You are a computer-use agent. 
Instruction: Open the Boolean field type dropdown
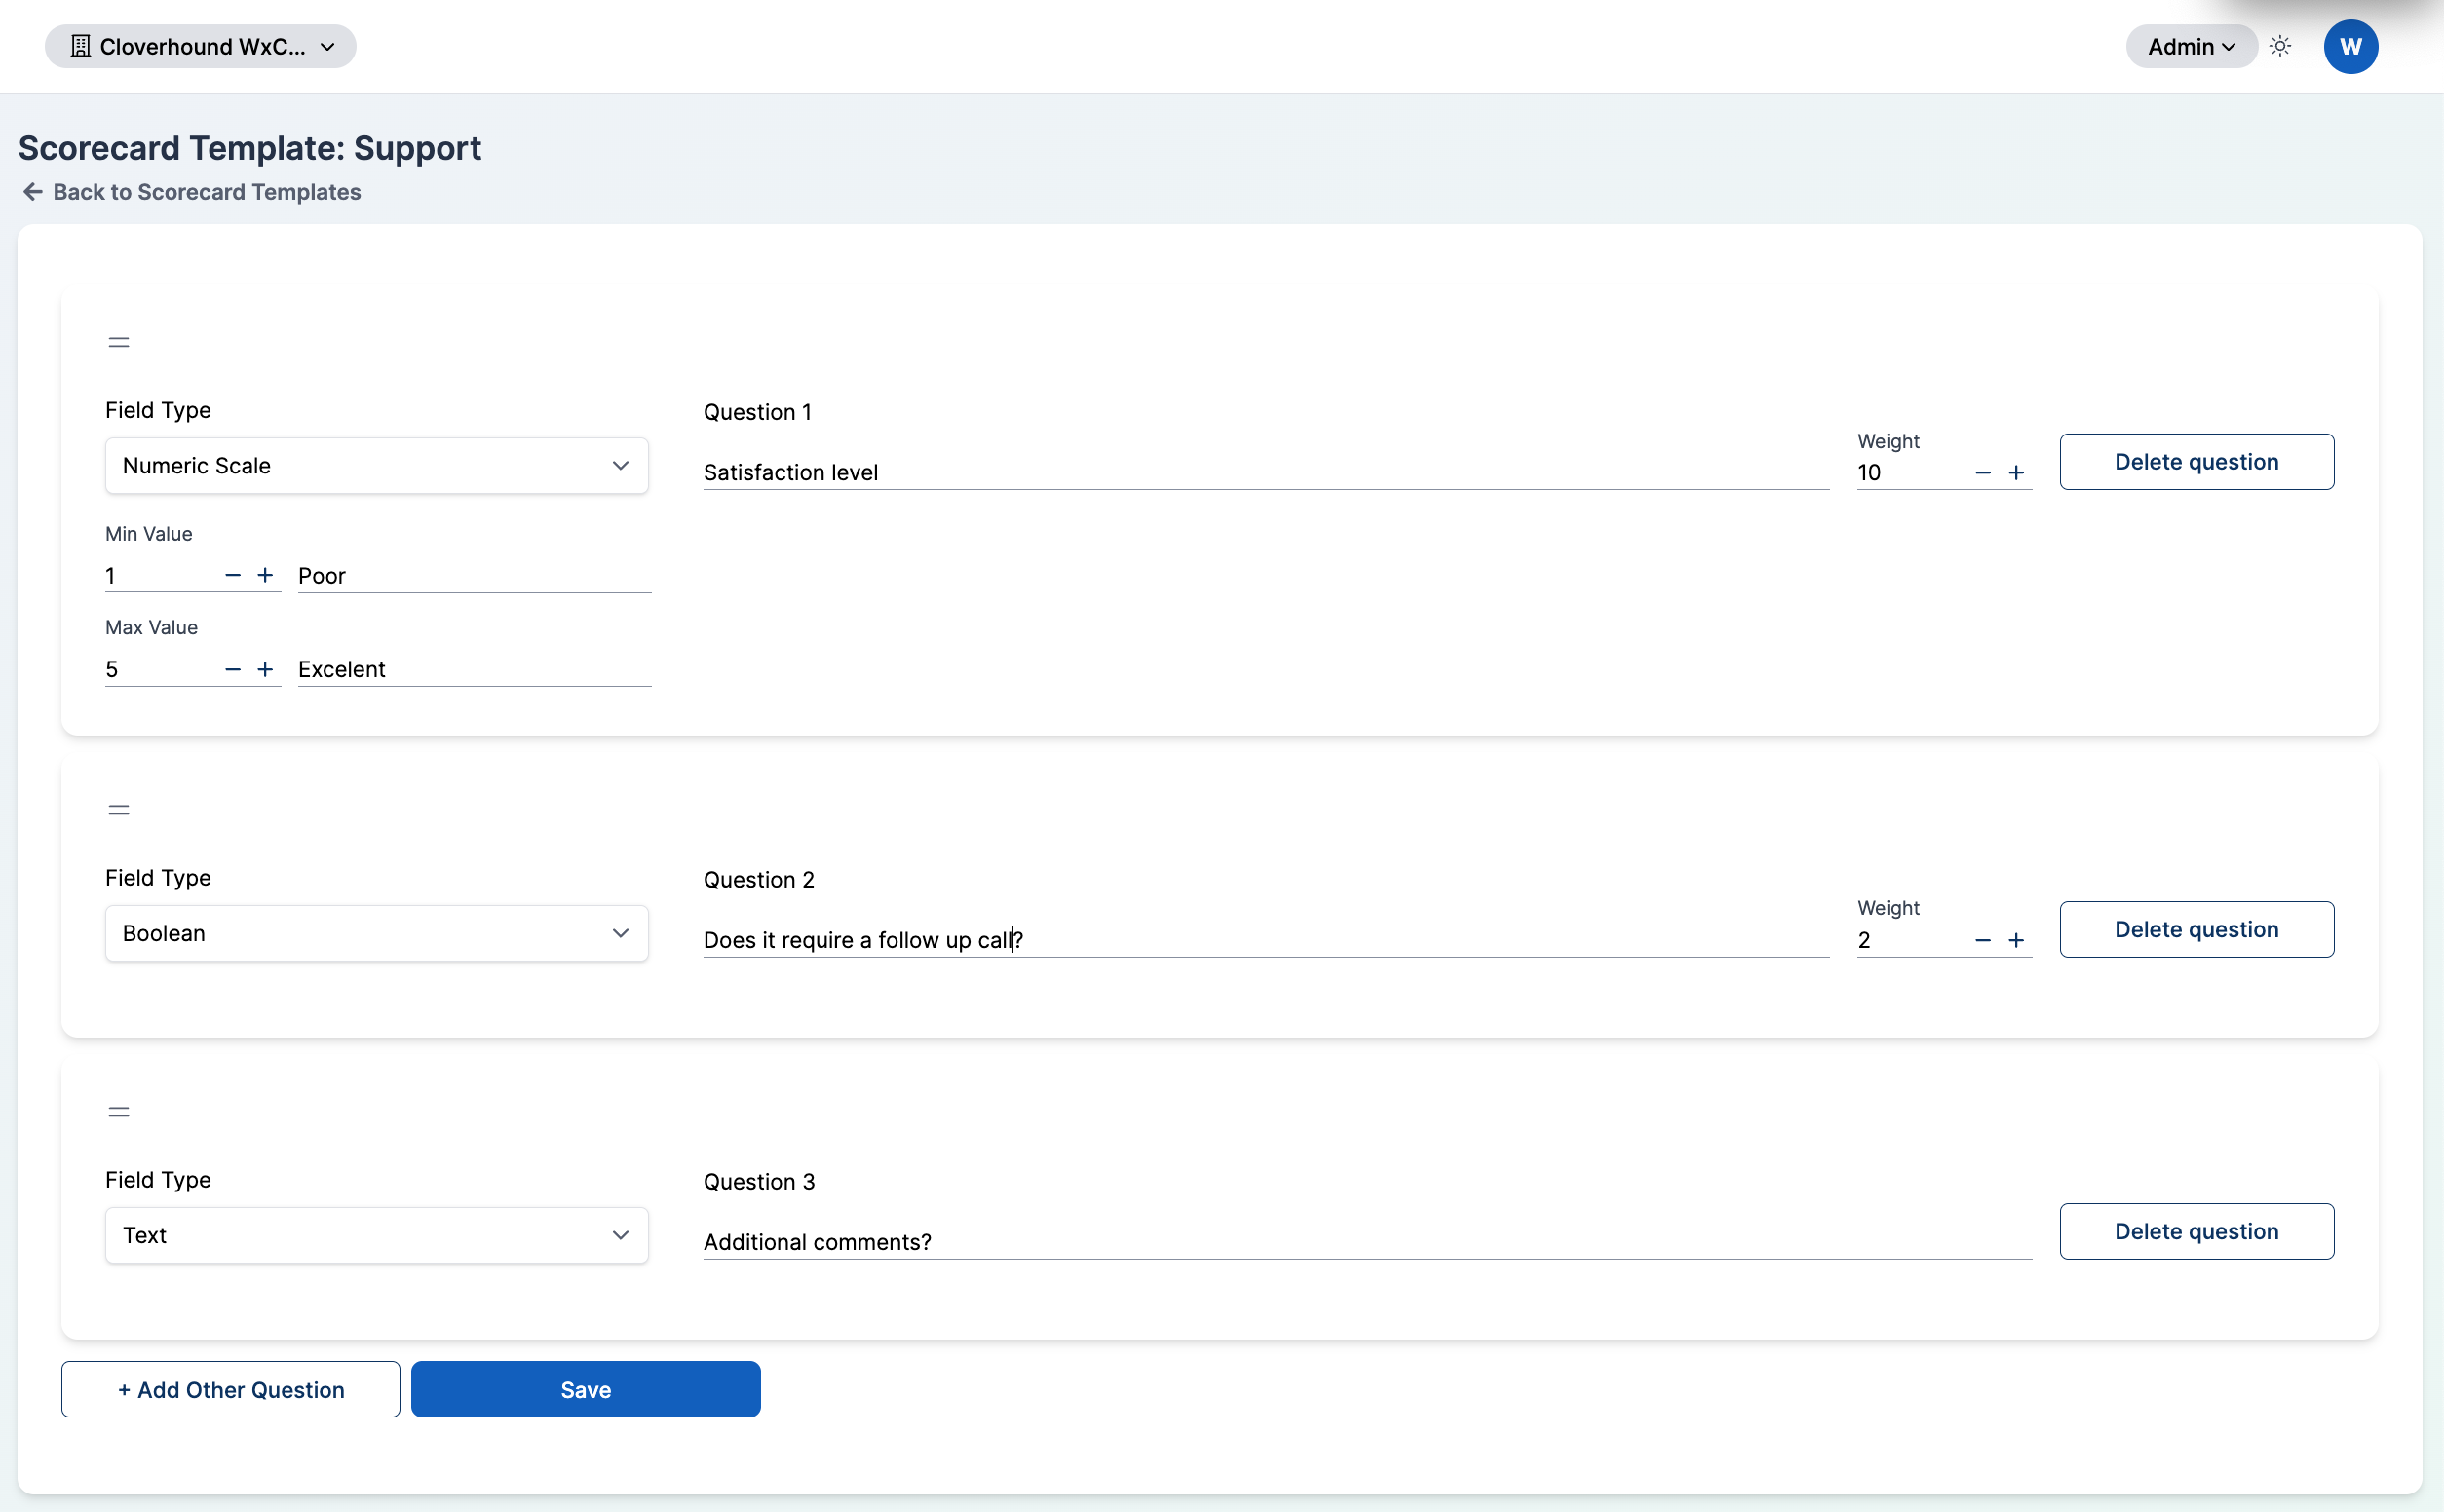tap(377, 933)
